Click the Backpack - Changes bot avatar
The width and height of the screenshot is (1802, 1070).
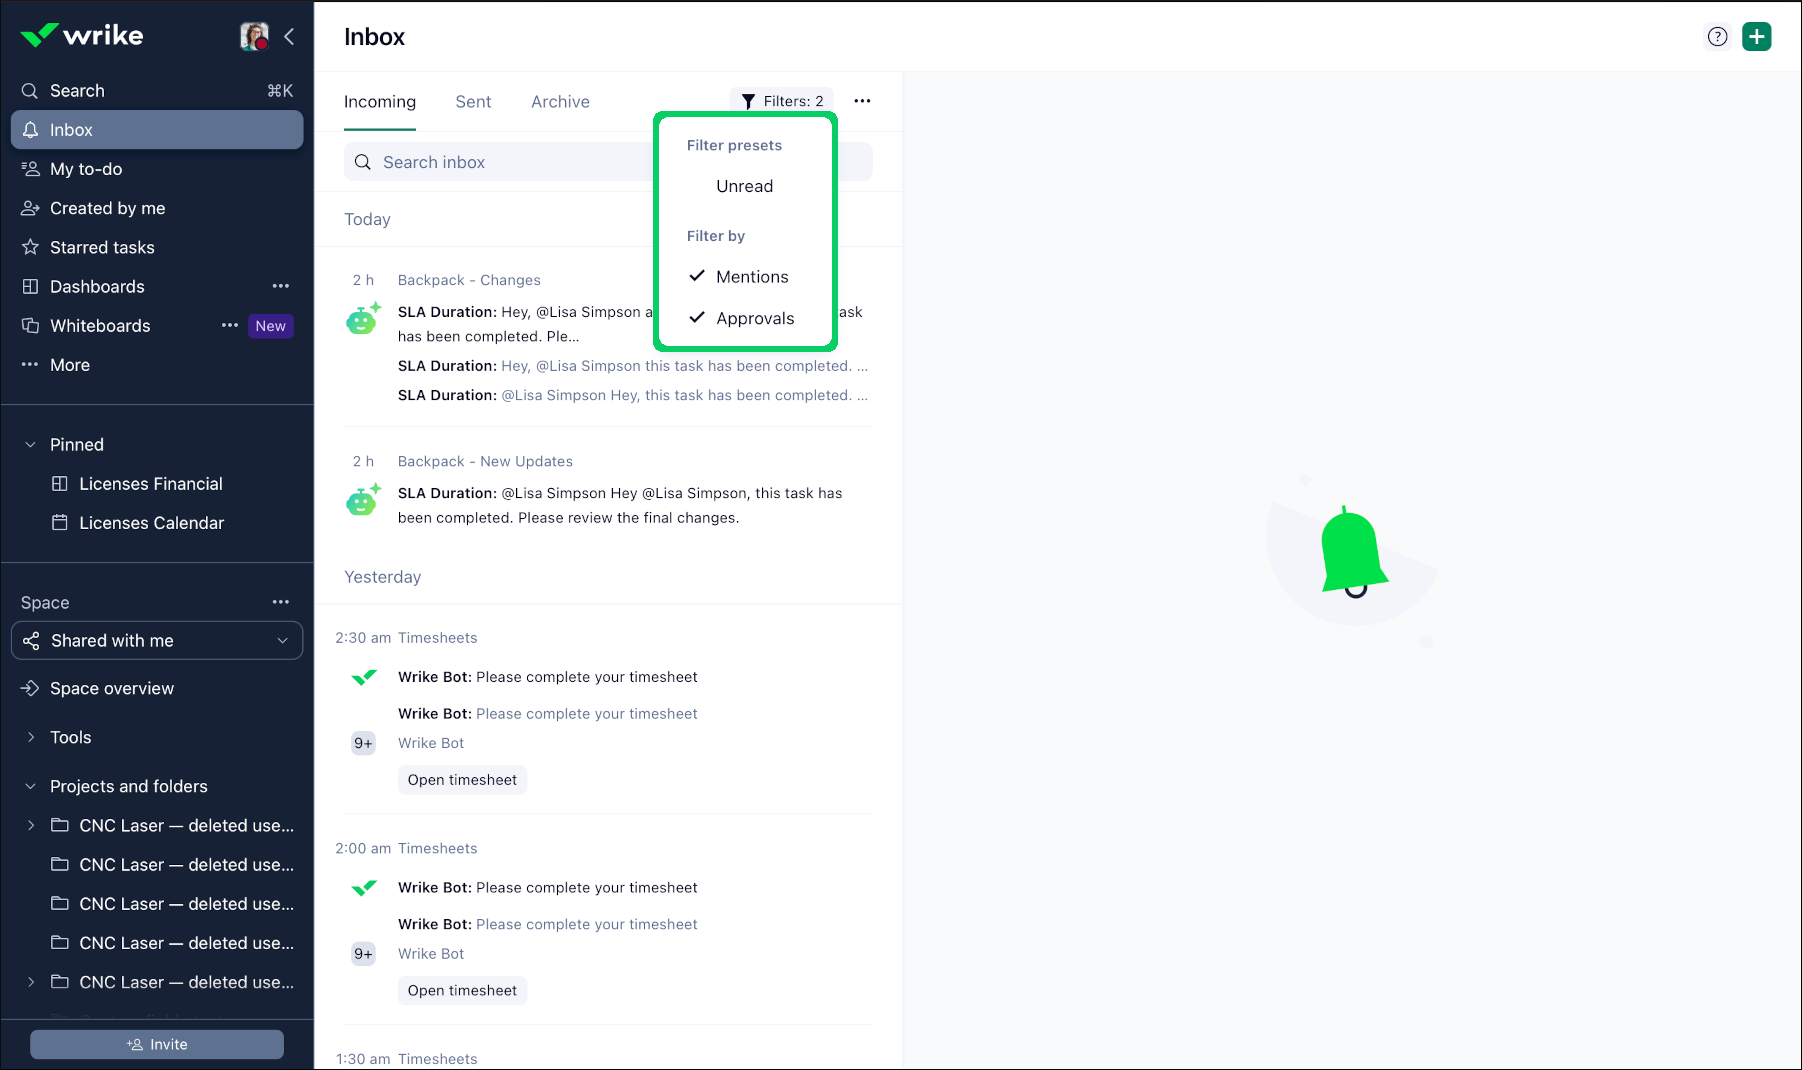362,319
